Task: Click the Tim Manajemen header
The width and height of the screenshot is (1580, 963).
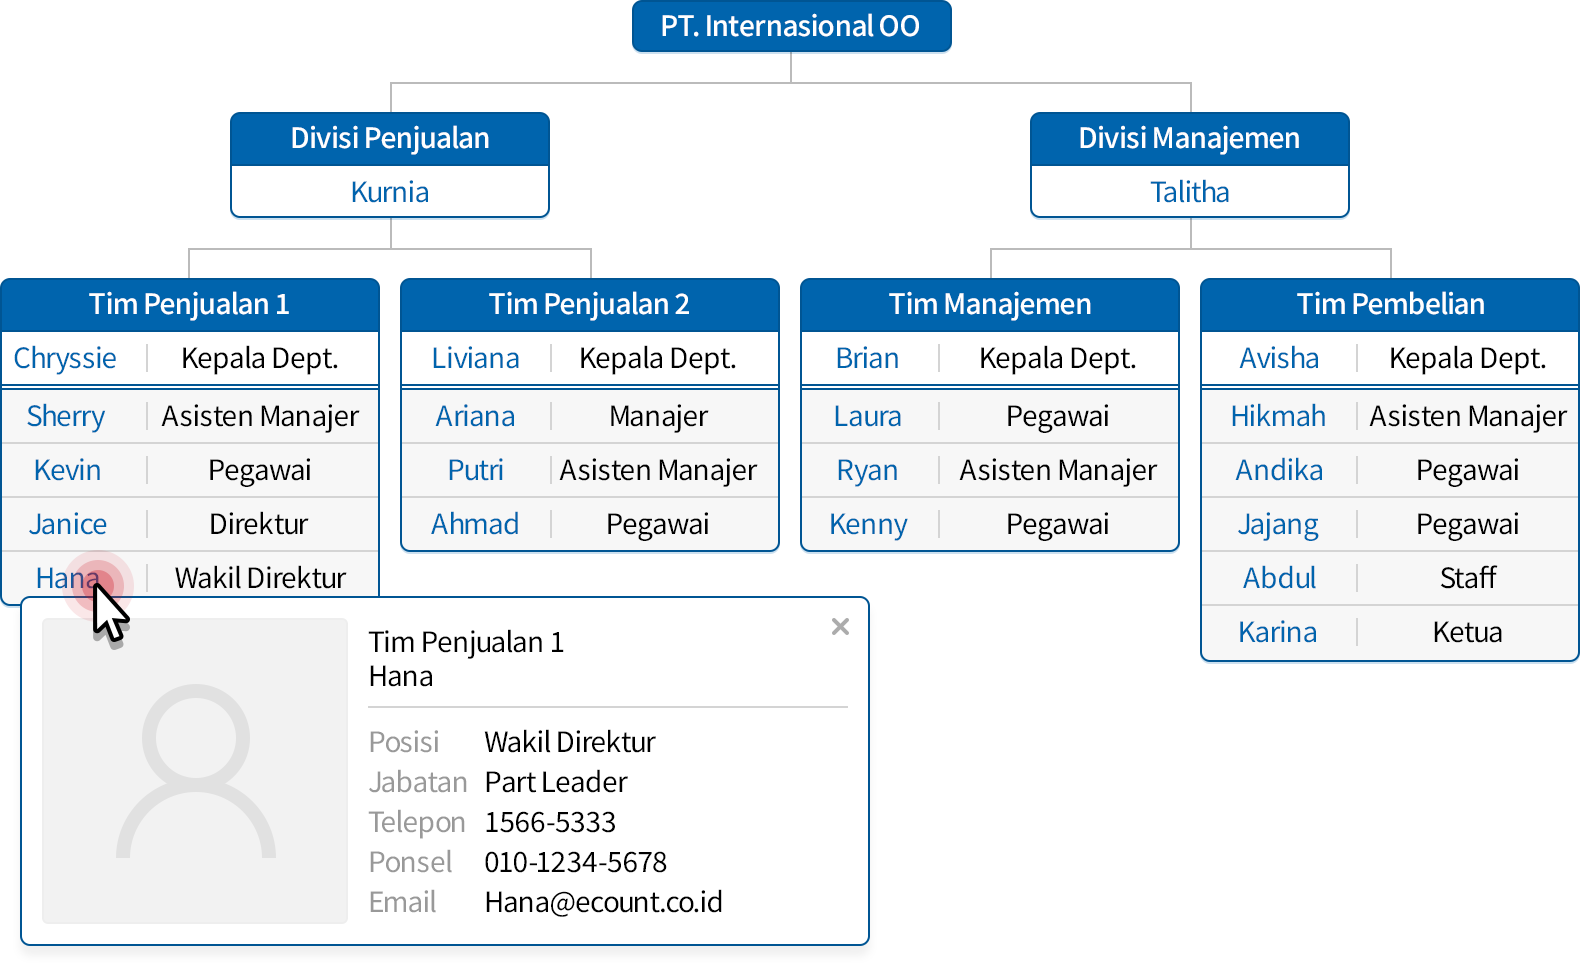Action: [990, 304]
